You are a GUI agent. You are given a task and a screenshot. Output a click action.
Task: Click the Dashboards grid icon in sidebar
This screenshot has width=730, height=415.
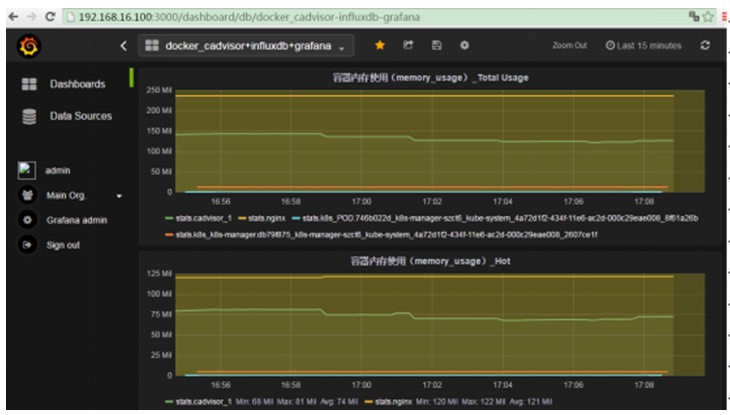click(x=29, y=84)
